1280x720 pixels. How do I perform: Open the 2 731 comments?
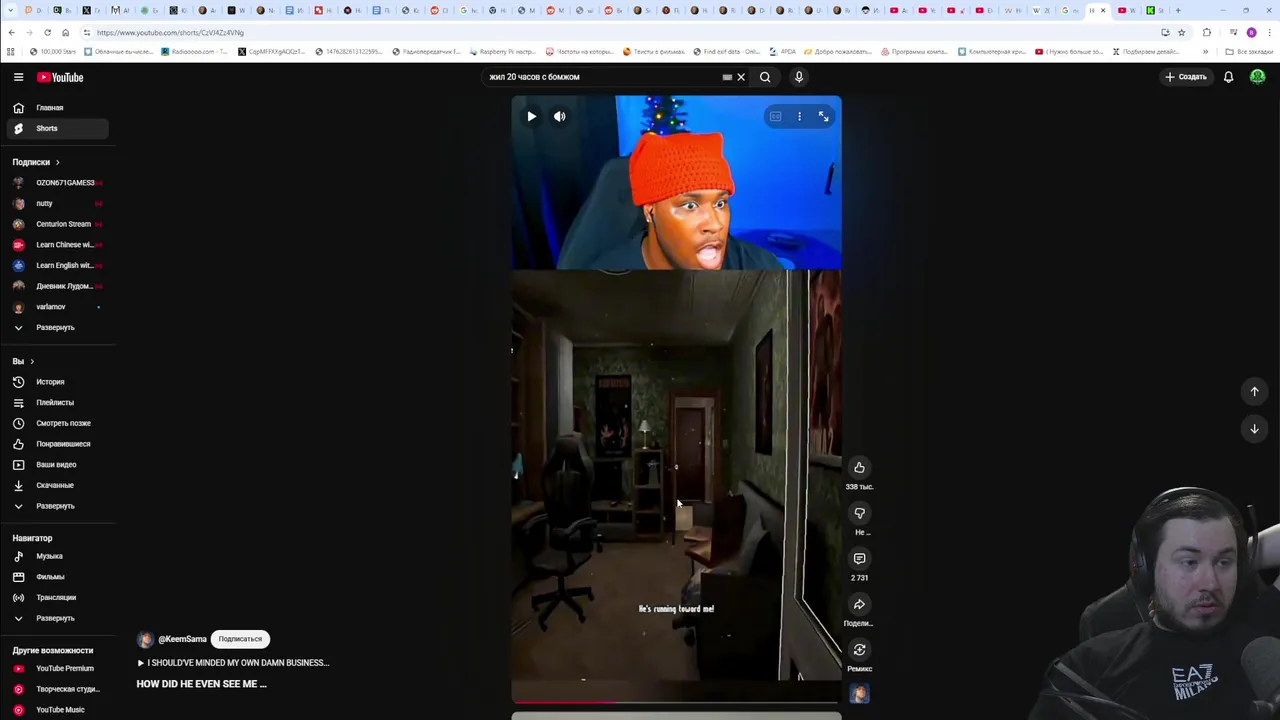(859, 559)
